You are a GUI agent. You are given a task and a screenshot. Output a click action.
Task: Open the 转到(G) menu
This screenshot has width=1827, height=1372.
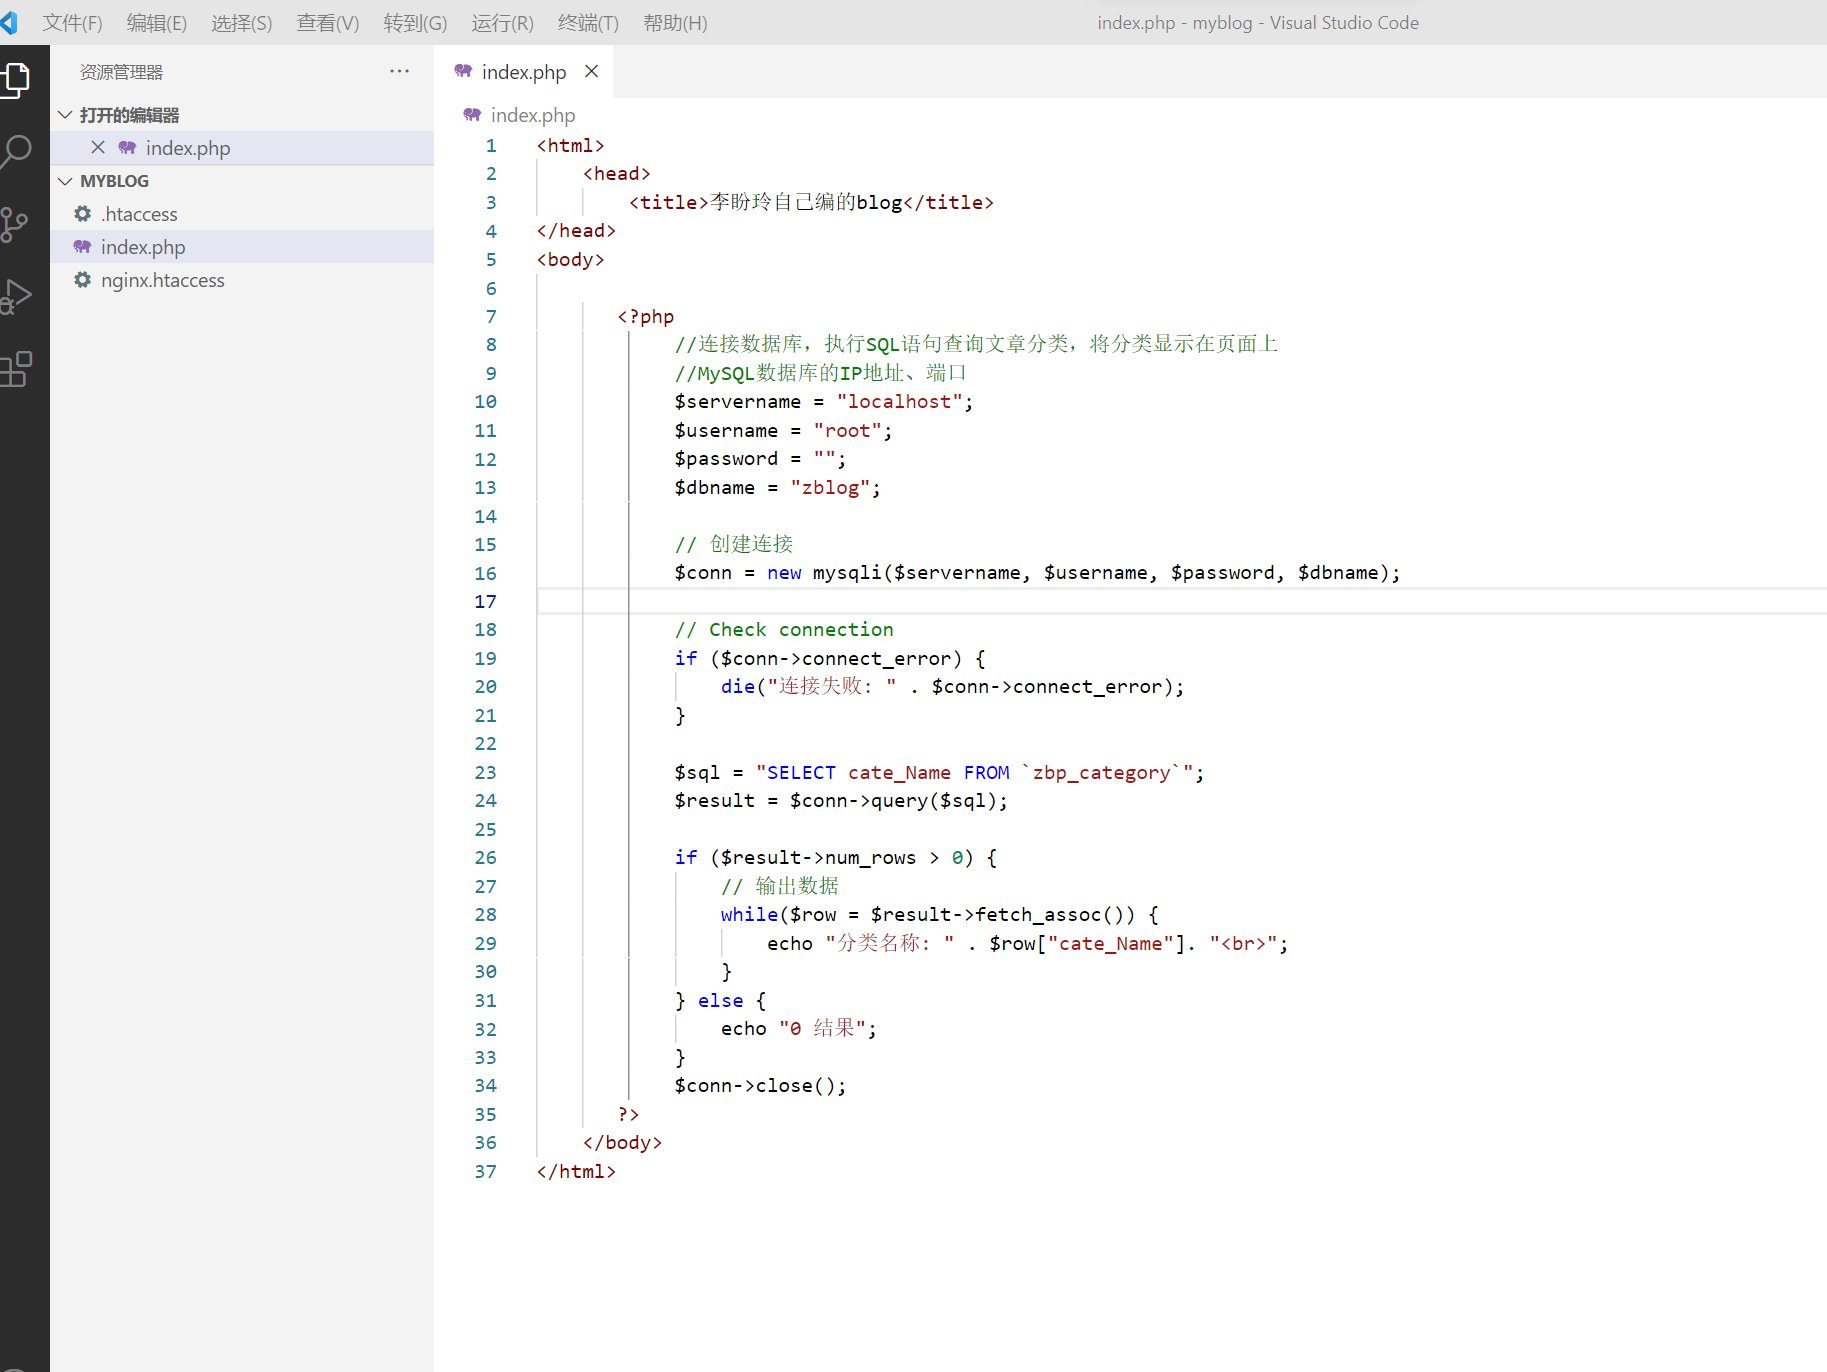(x=415, y=22)
